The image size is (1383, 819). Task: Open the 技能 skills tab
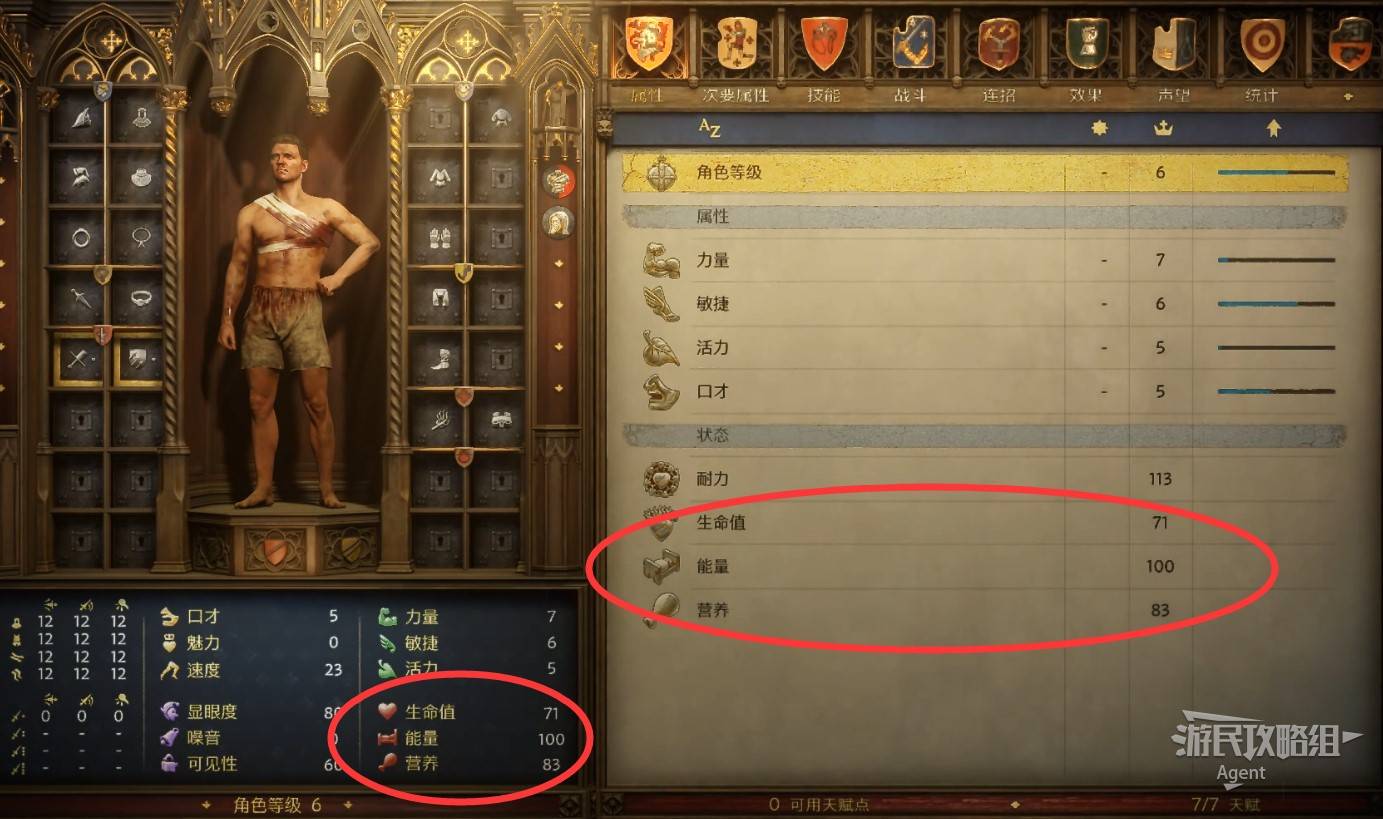coord(823,57)
